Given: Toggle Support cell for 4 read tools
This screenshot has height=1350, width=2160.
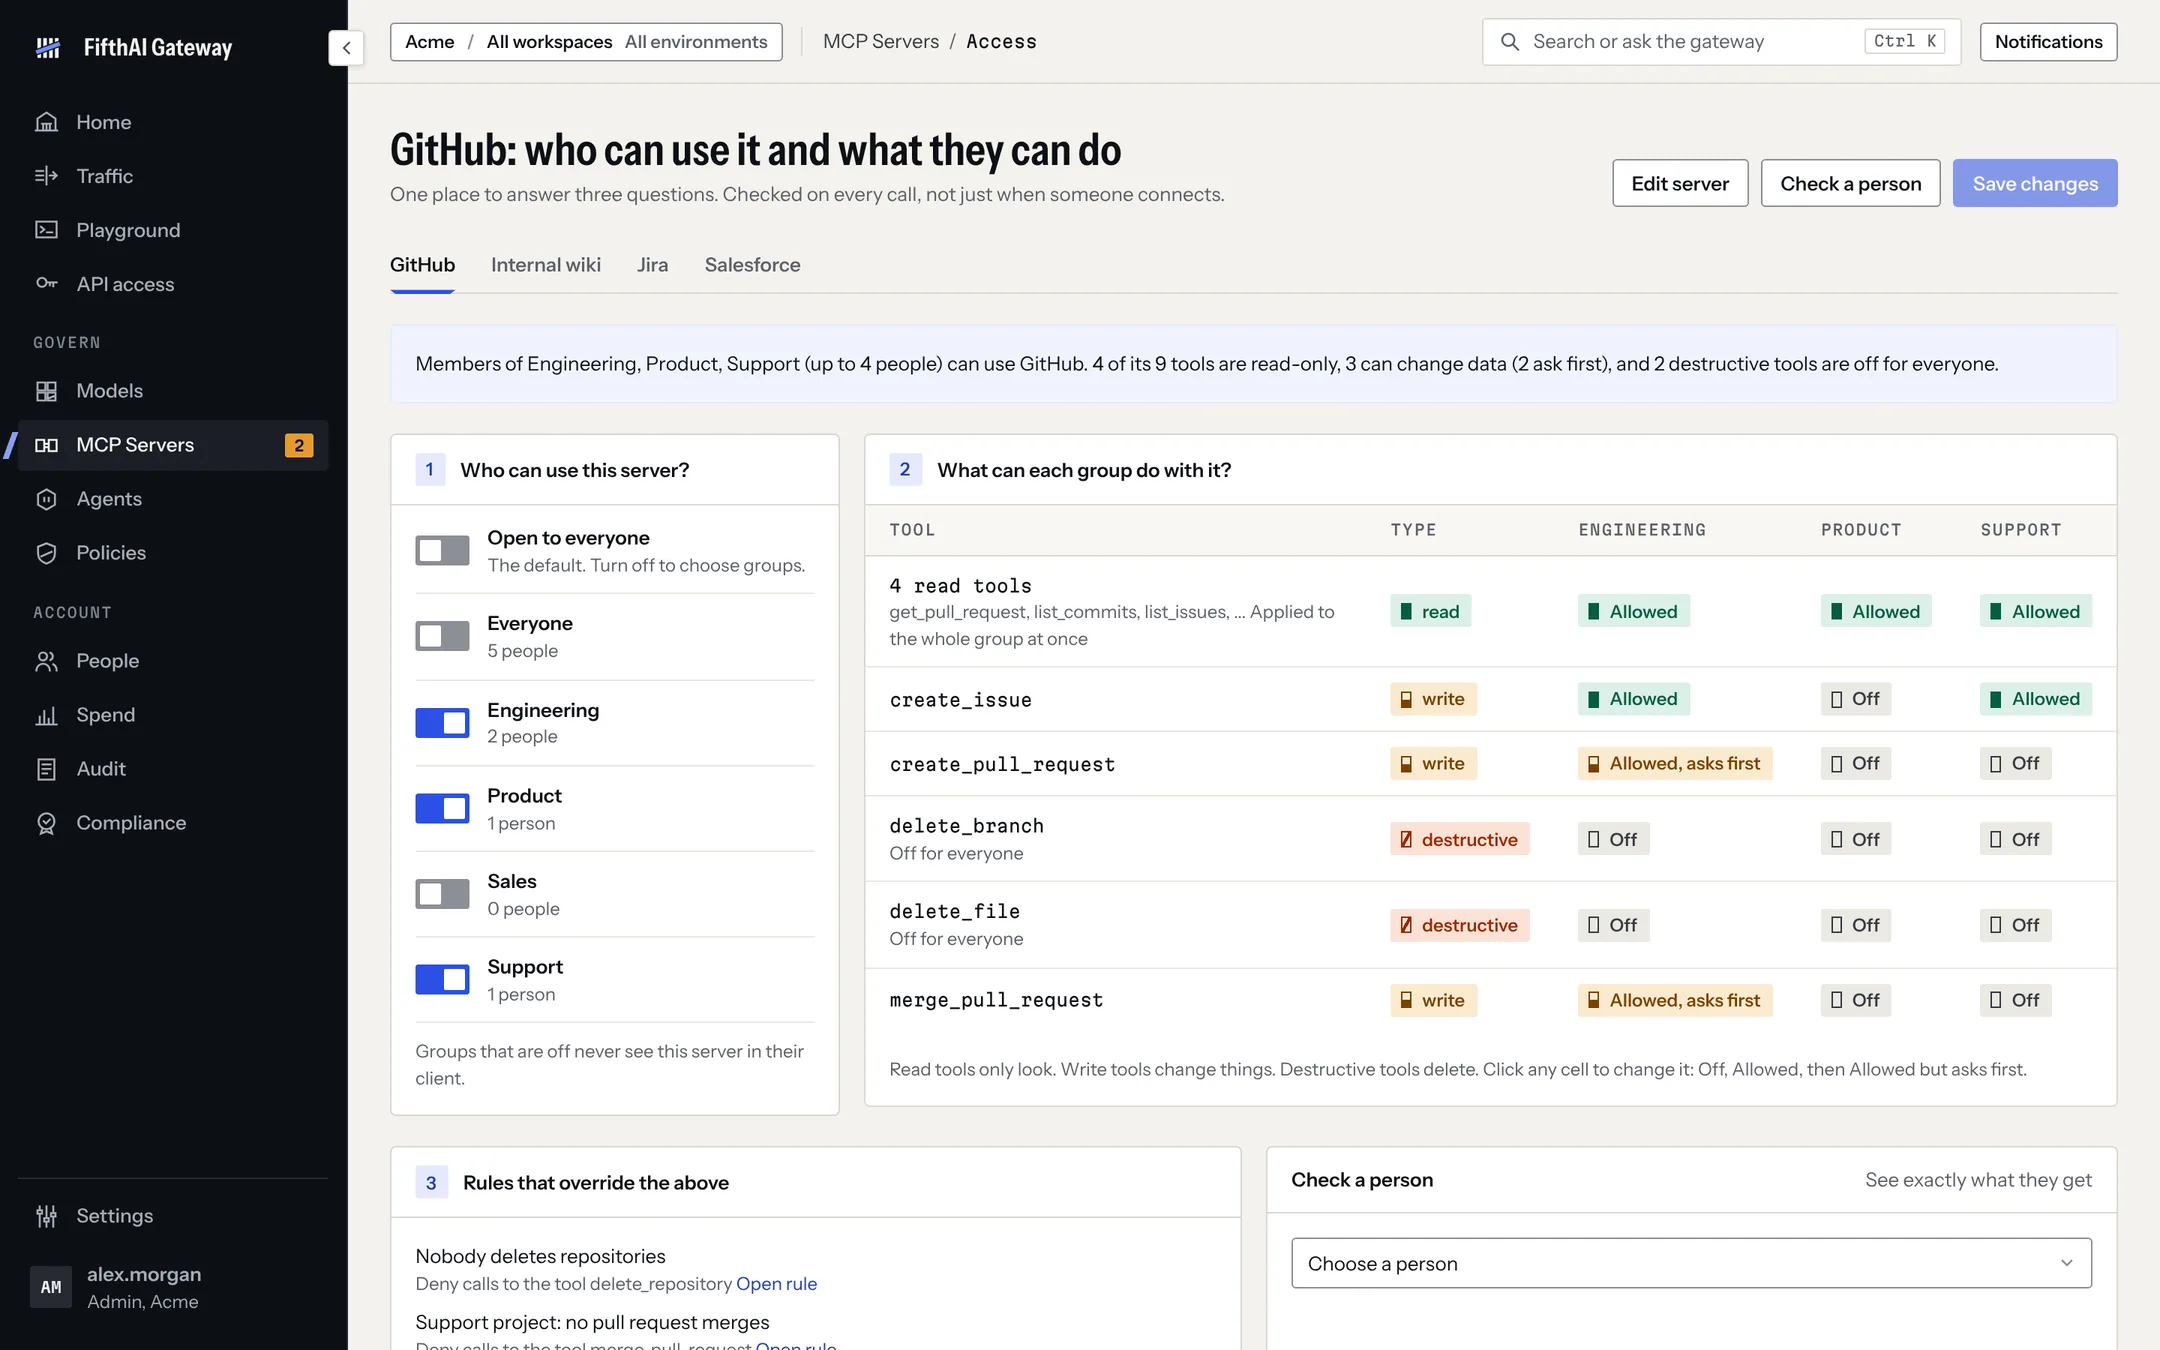Looking at the screenshot, I should pos(2036,611).
